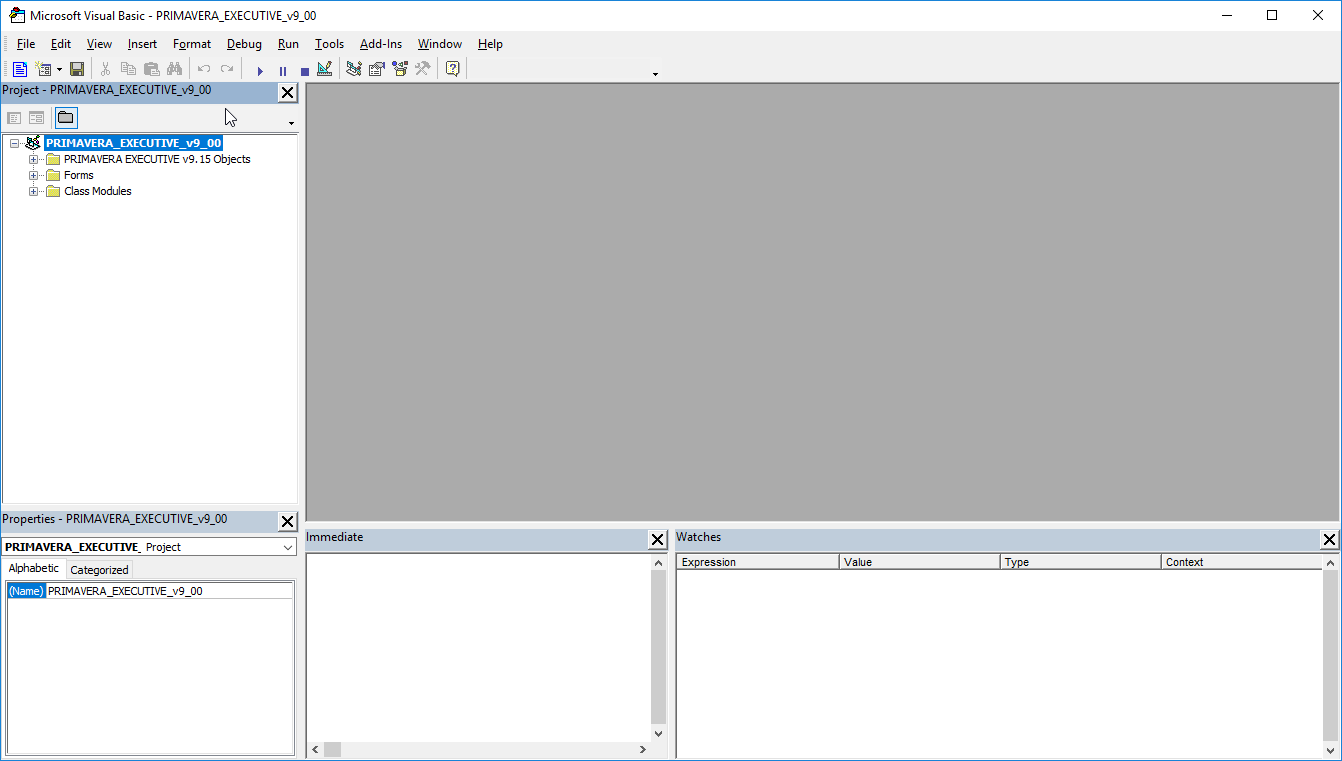The image size is (1342, 761).
Task: Toggle Folders view in Project panel
Action: pos(65,118)
